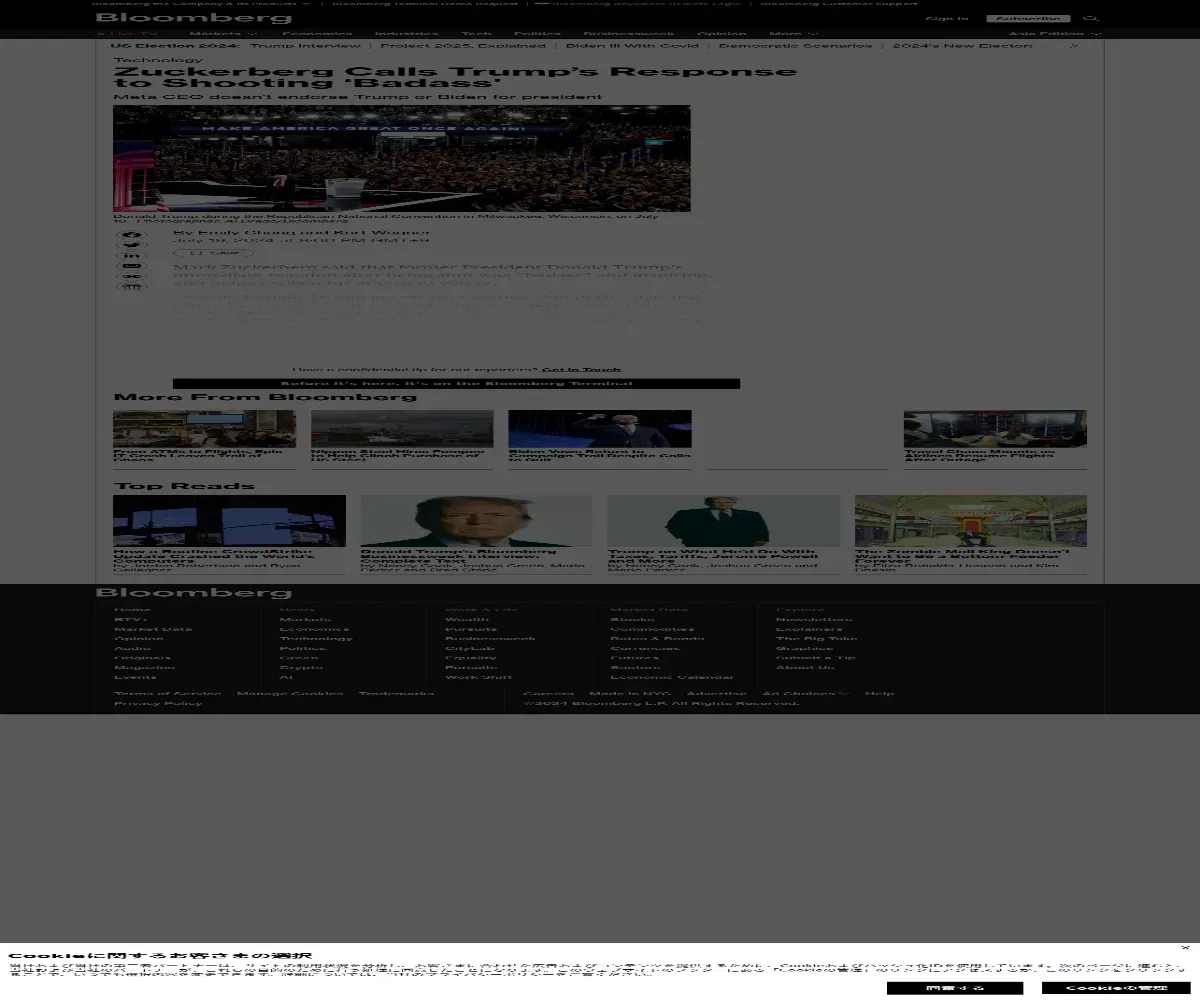Open the Markets dropdown menu
Image resolution: width=1200 pixels, height=1000 pixels.
coord(223,34)
